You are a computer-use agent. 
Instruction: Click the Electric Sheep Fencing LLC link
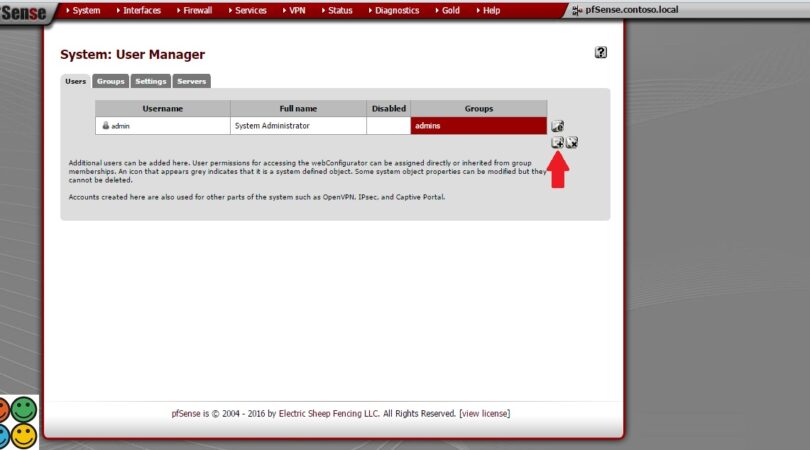tap(329, 413)
